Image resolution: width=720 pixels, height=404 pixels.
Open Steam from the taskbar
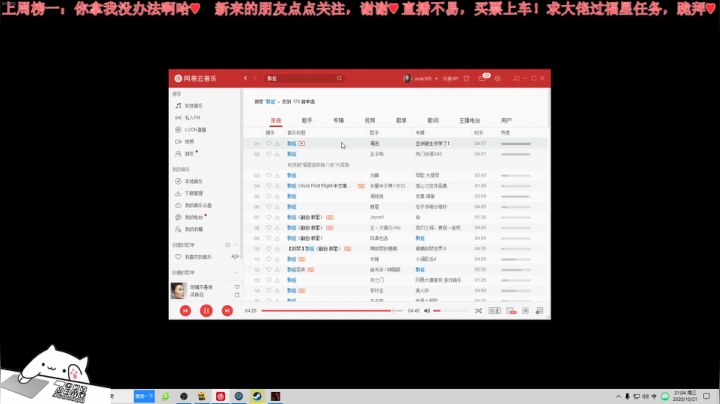tap(257, 396)
